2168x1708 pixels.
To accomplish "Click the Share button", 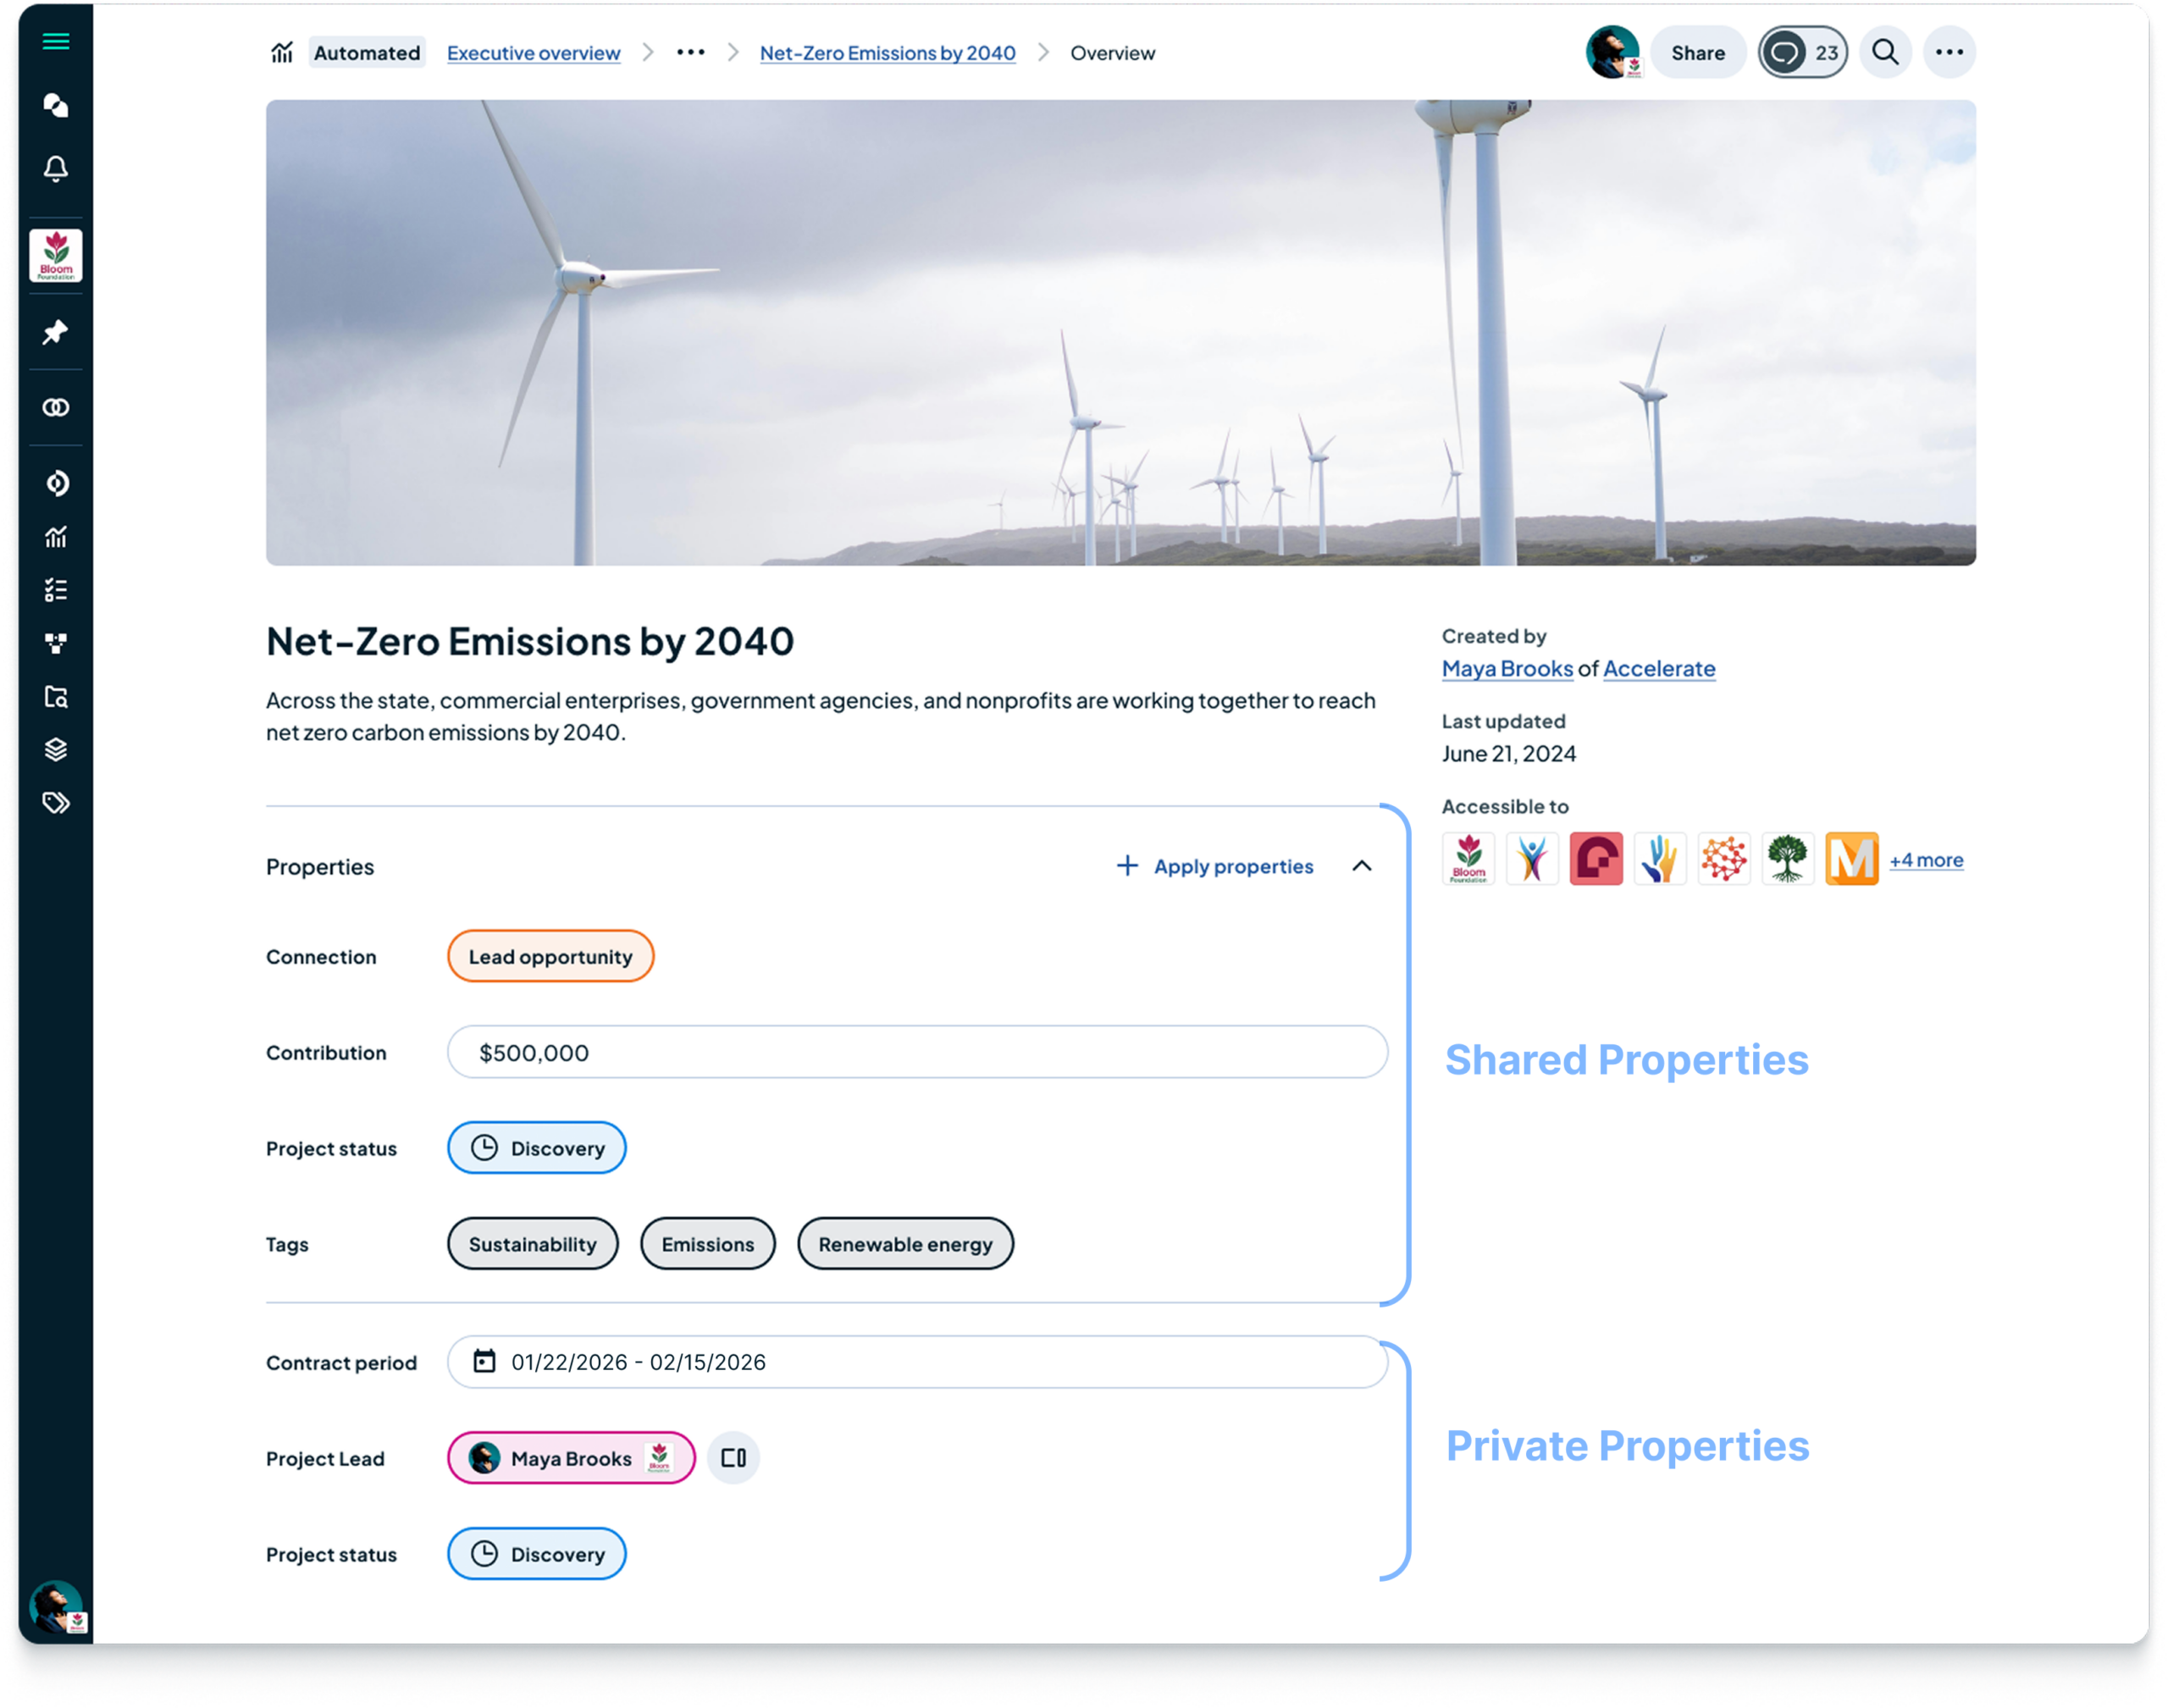I will coord(1697,53).
